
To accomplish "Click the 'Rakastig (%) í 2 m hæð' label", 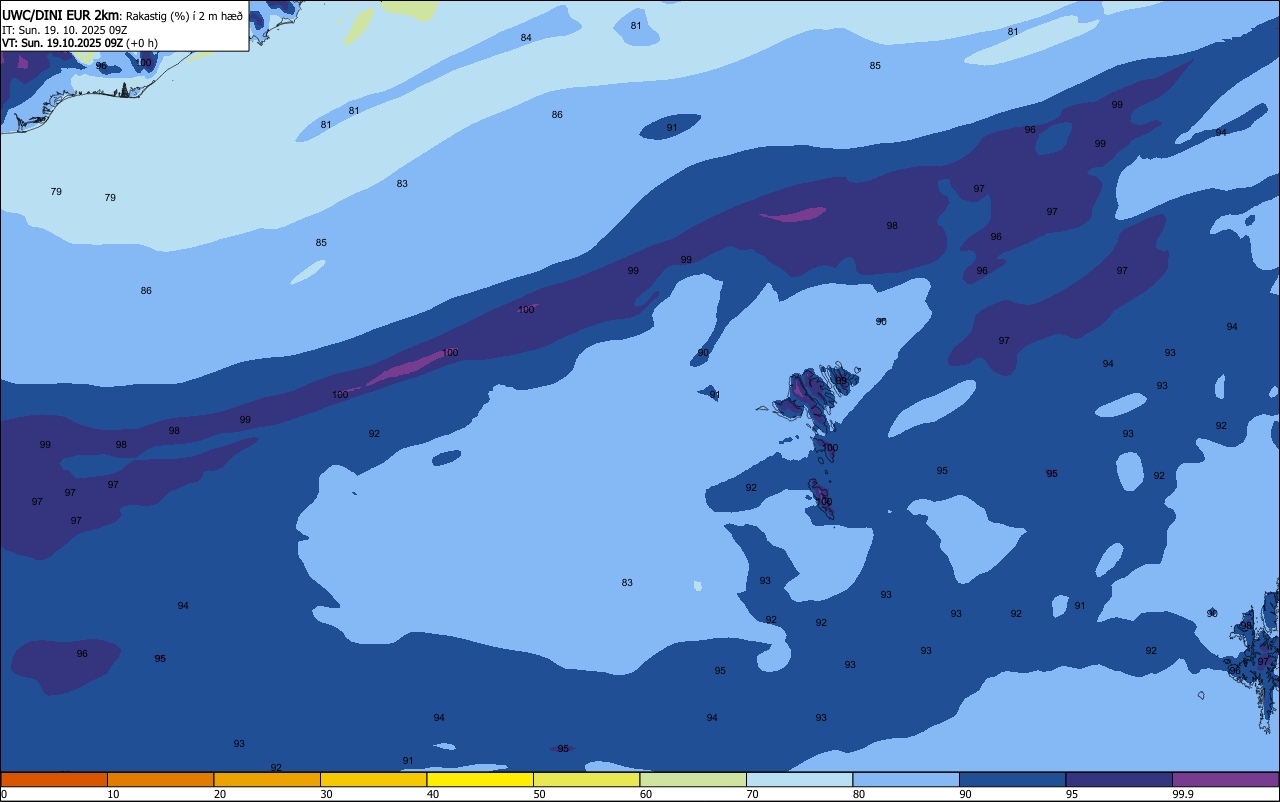I will coord(184,15).
